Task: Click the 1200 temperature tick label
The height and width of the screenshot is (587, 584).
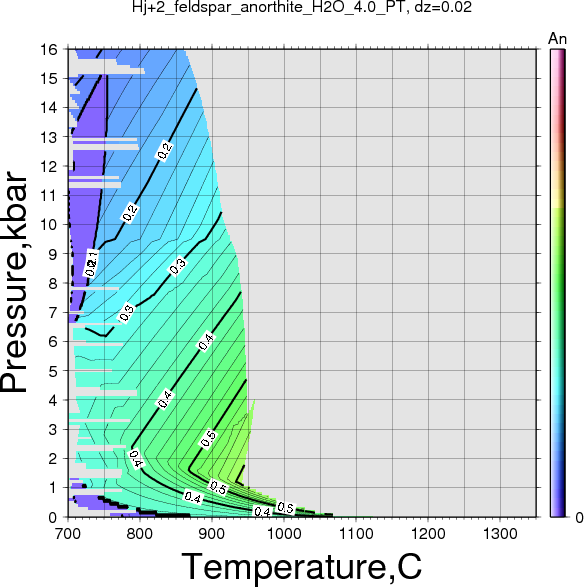Action: click(x=428, y=533)
